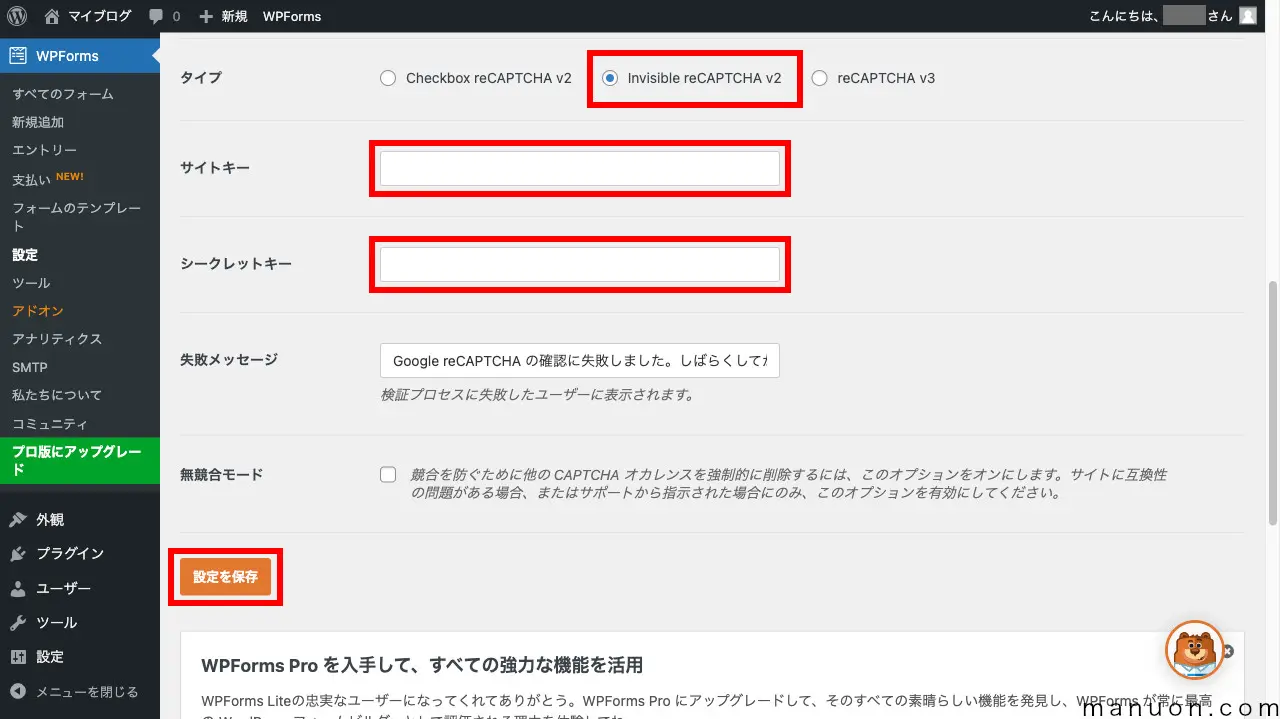1280x719 pixels.
Task: Click inside the サイトキー input field
Action: pos(580,168)
